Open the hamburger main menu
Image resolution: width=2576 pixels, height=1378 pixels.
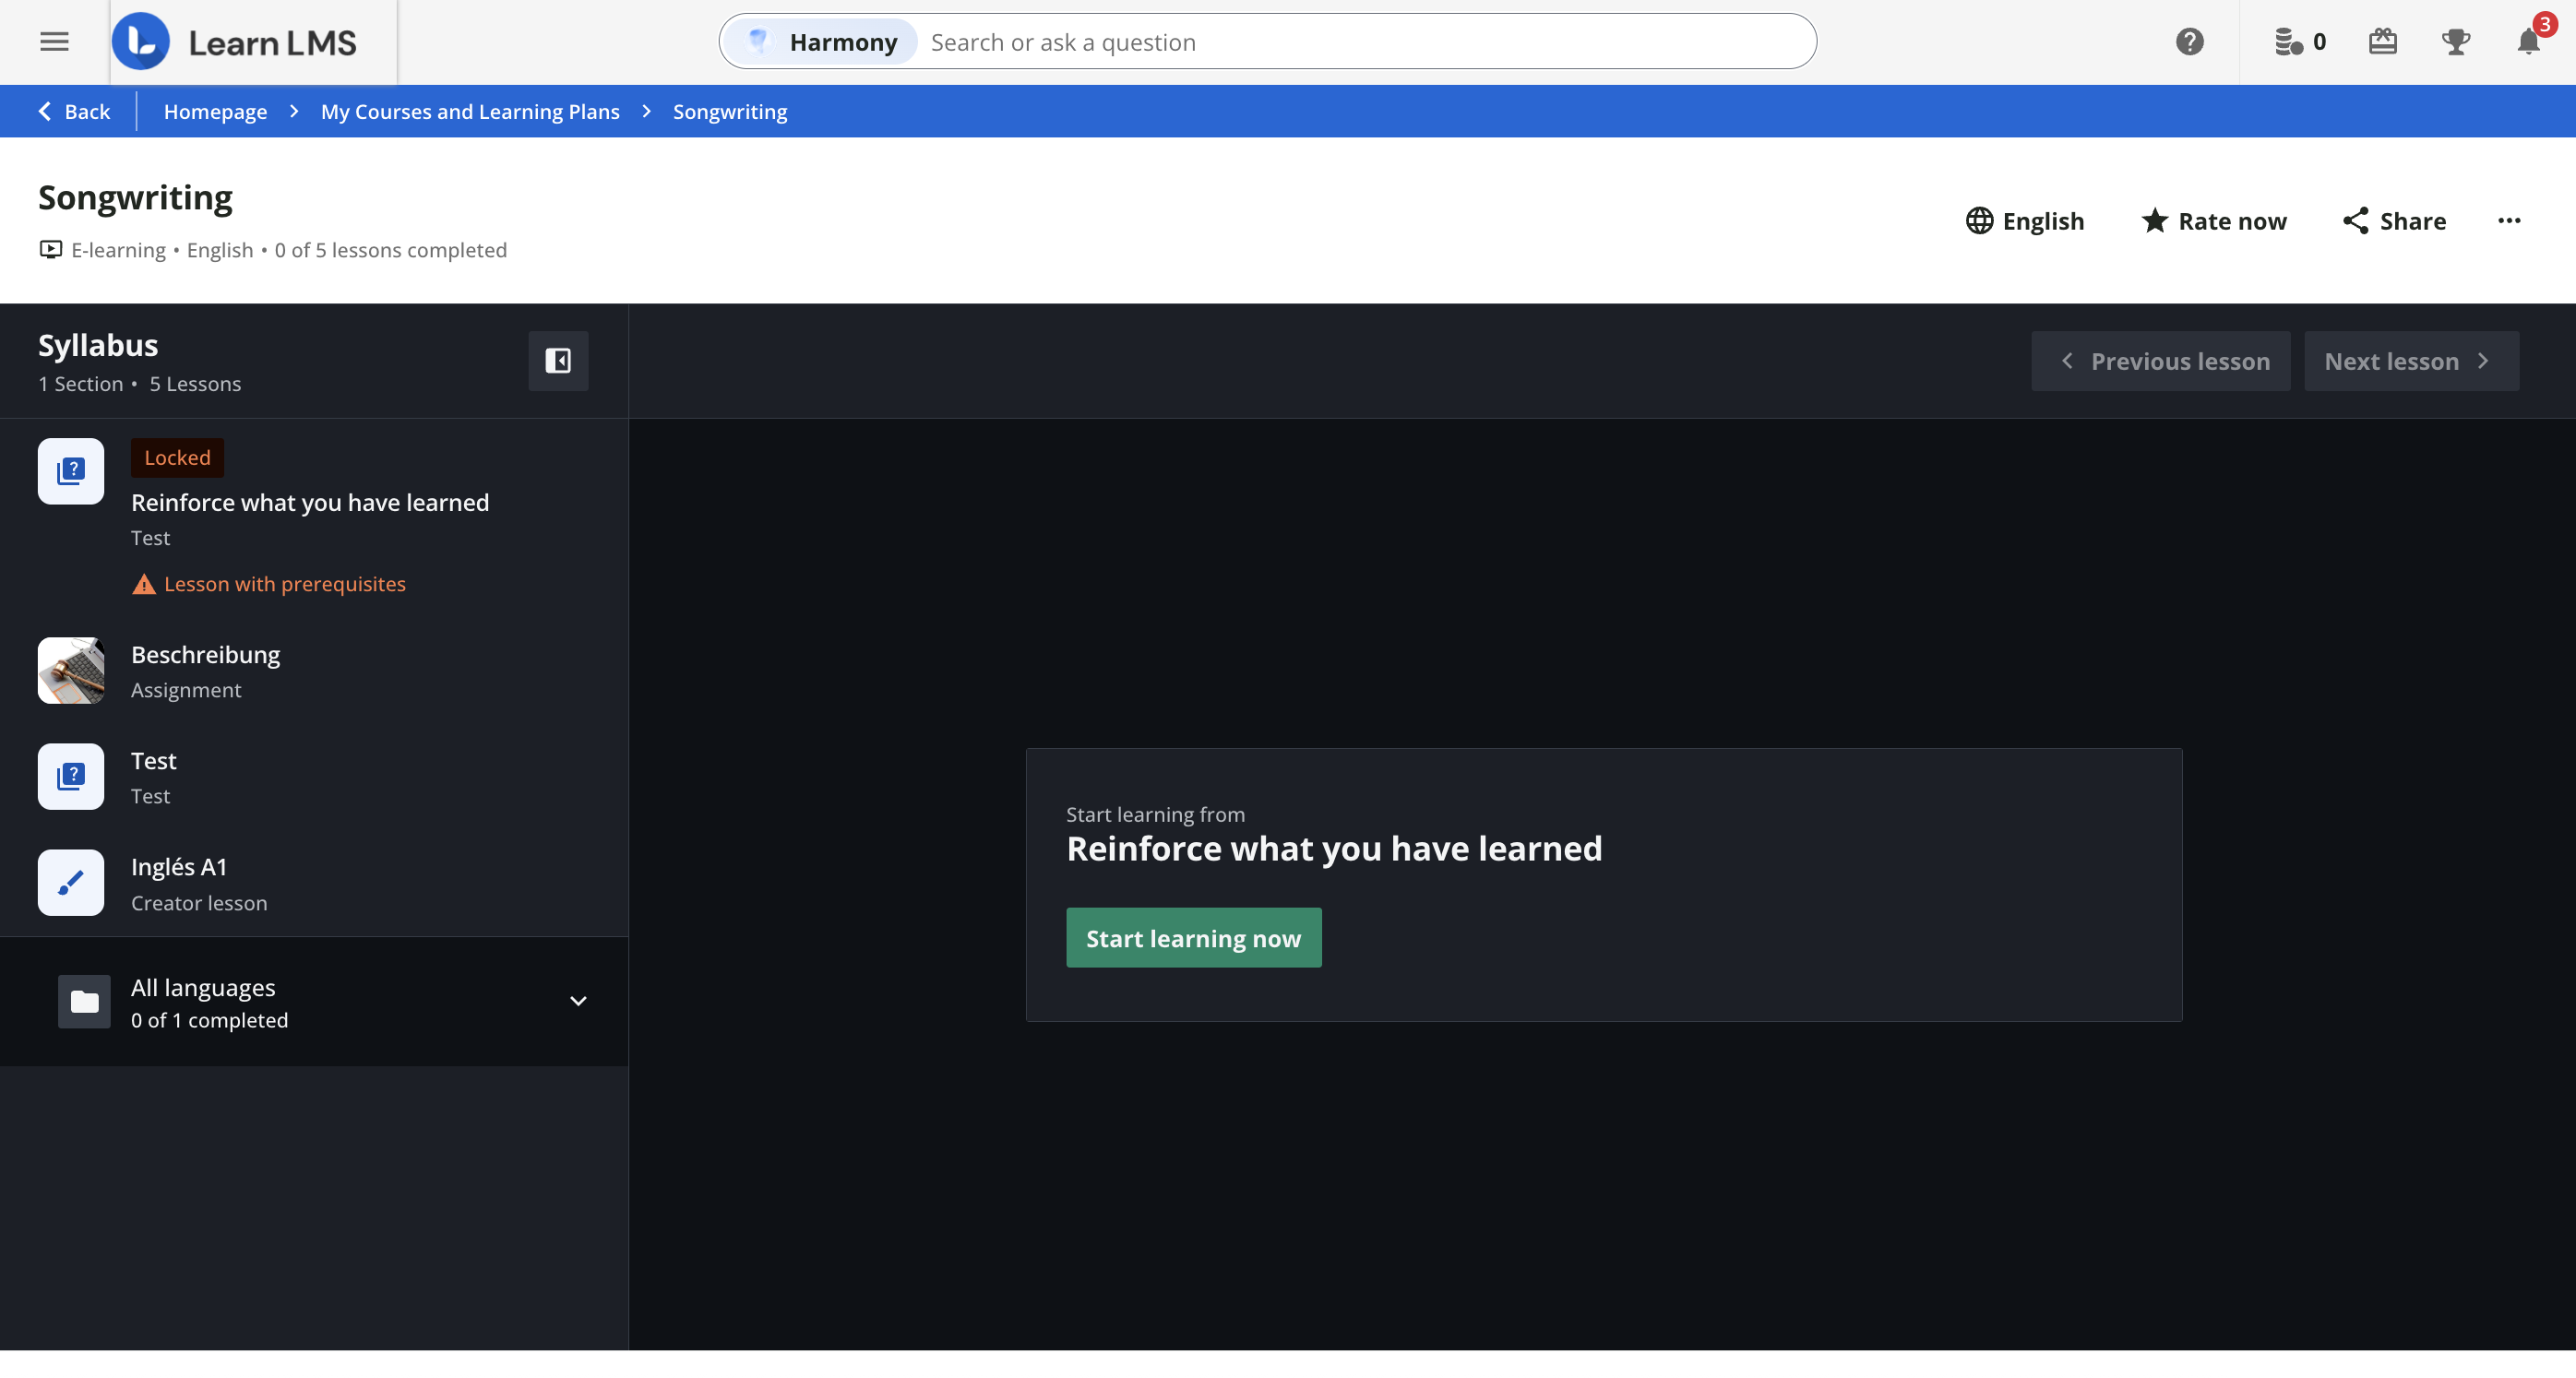click(54, 42)
